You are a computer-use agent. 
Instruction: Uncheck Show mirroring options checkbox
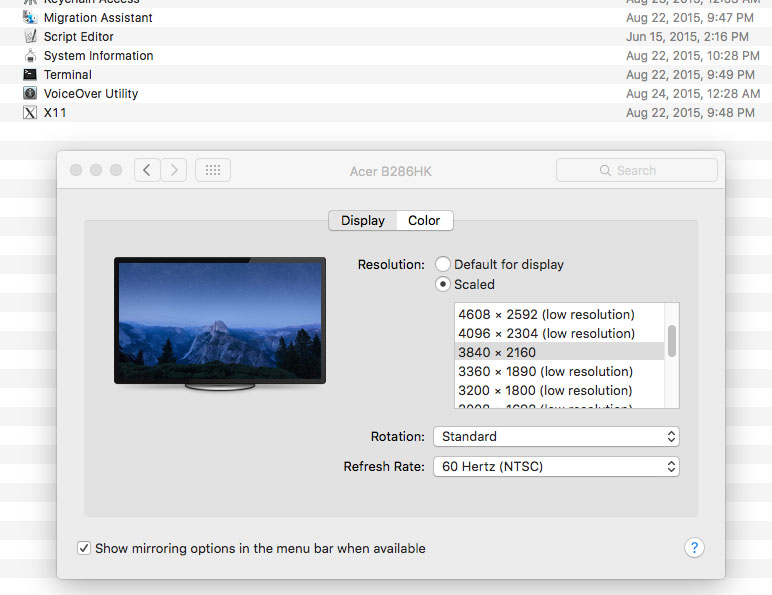click(84, 548)
